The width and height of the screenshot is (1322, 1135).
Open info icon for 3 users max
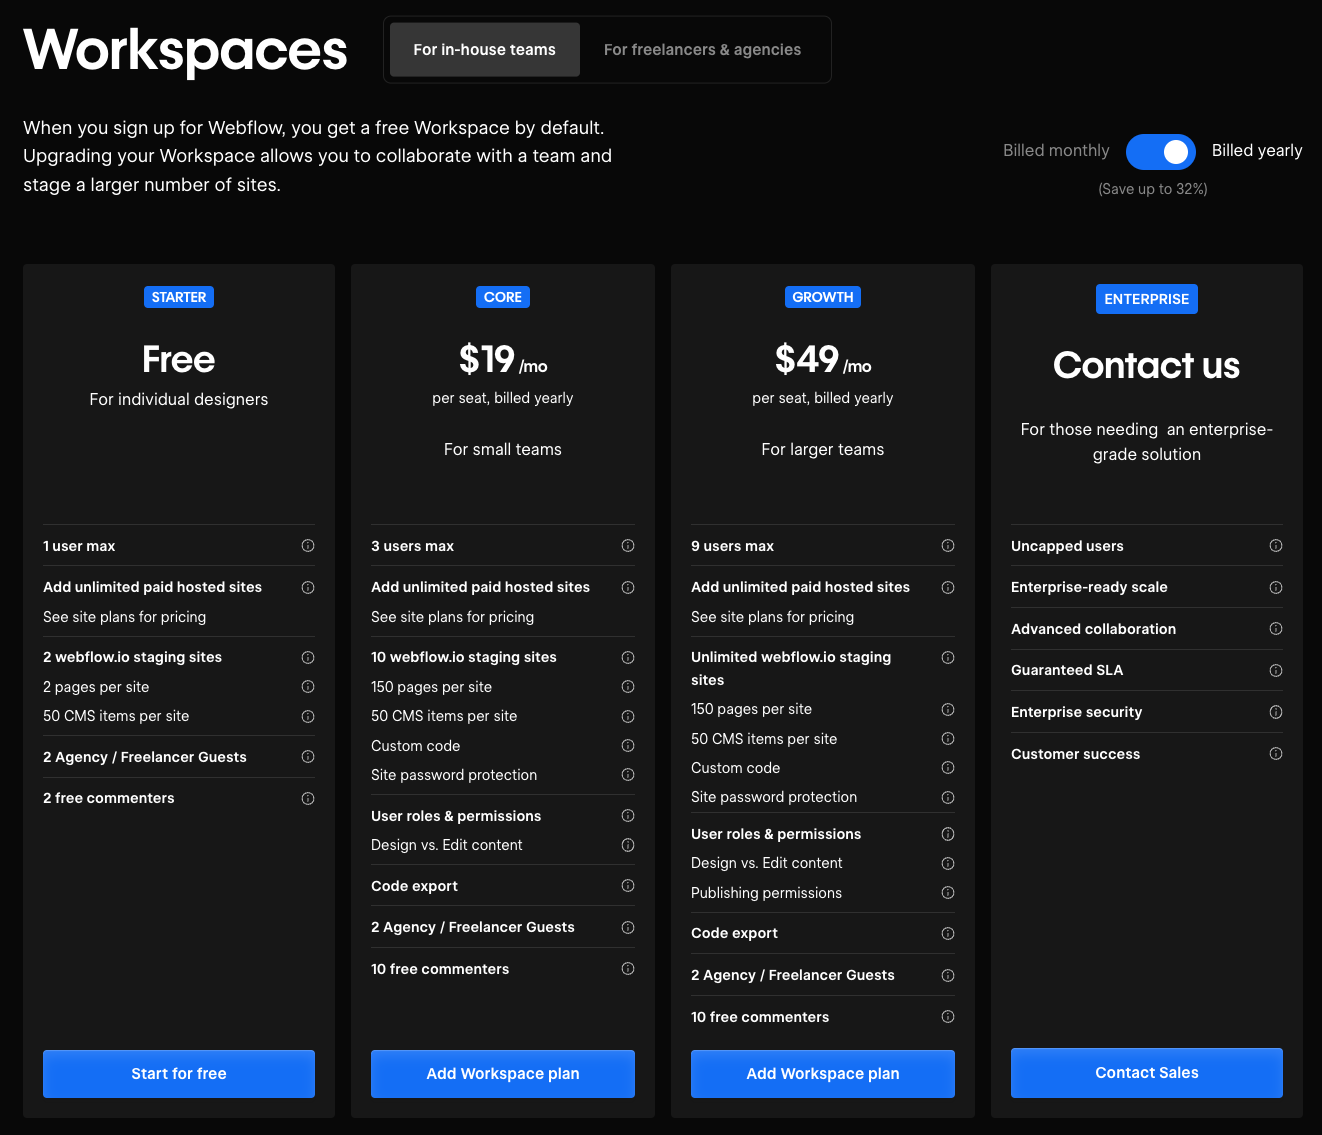pyautogui.click(x=628, y=546)
